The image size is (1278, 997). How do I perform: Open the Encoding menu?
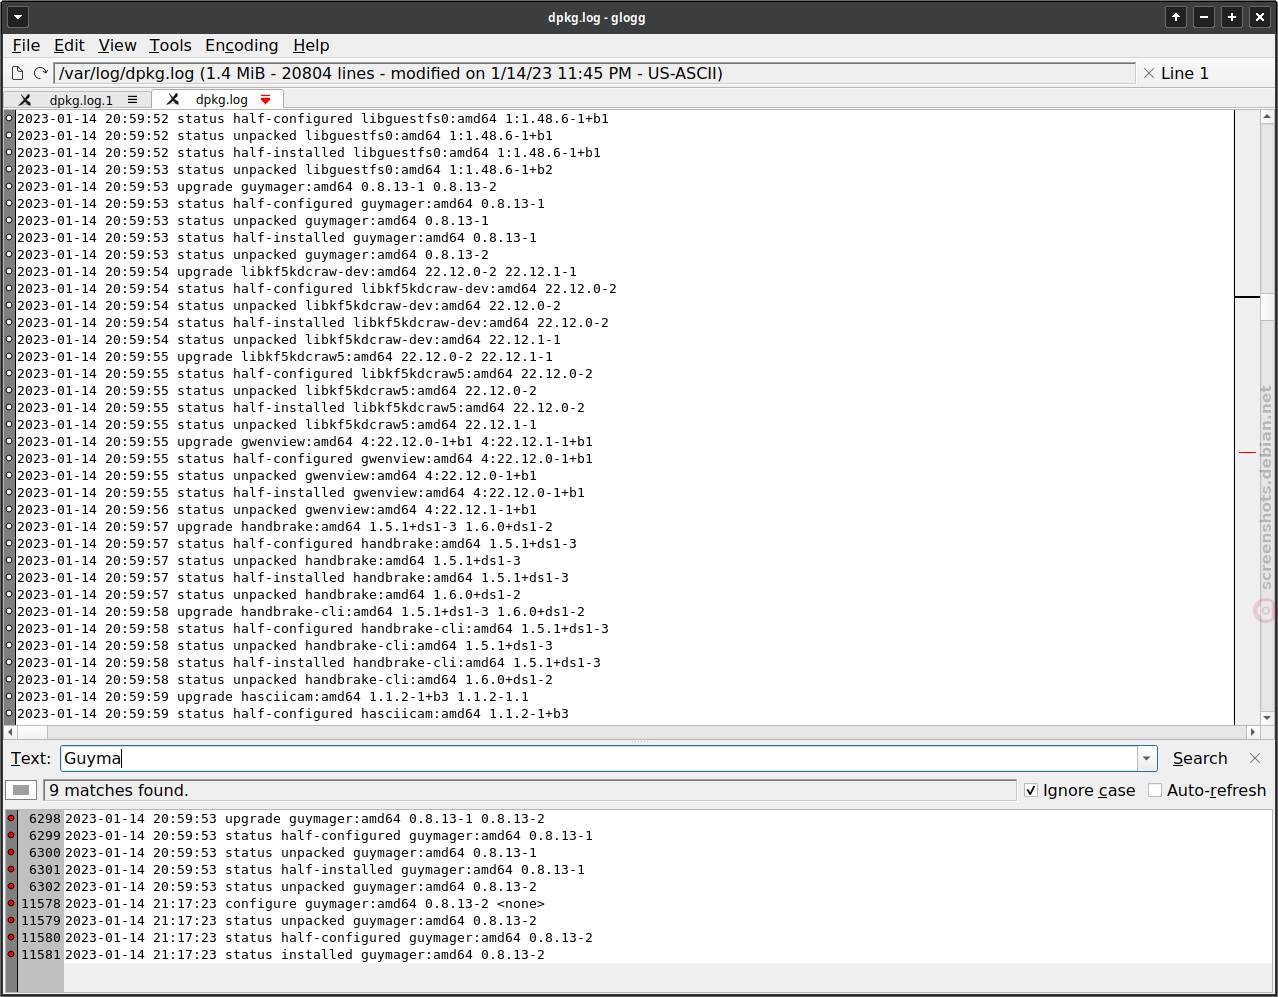coord(241,45)
